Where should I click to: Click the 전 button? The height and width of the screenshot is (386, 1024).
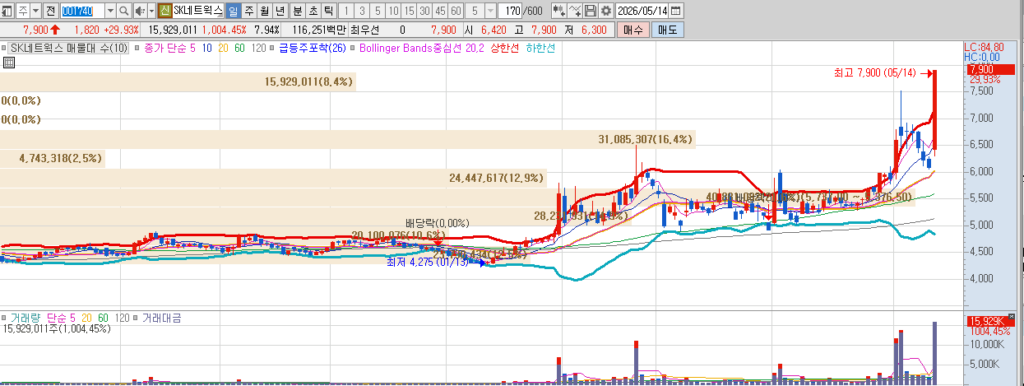coord(51,11)
